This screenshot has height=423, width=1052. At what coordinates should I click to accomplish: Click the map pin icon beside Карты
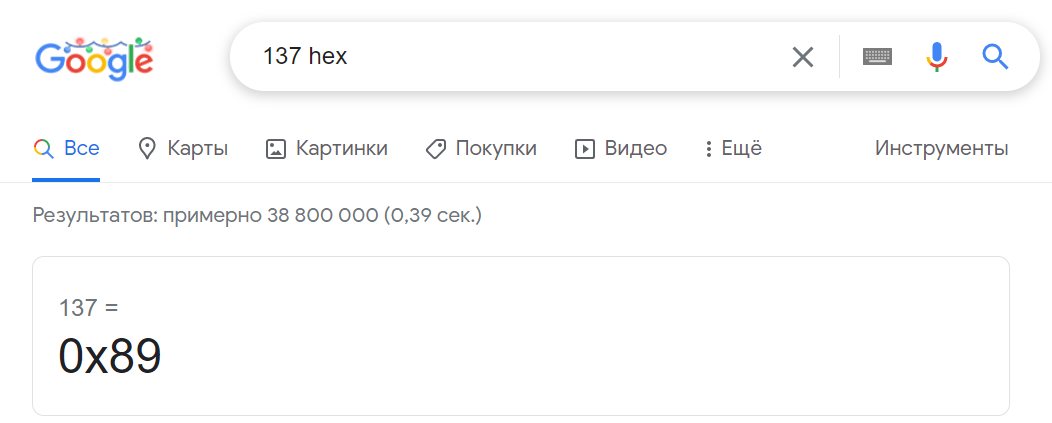coord(147,149)
